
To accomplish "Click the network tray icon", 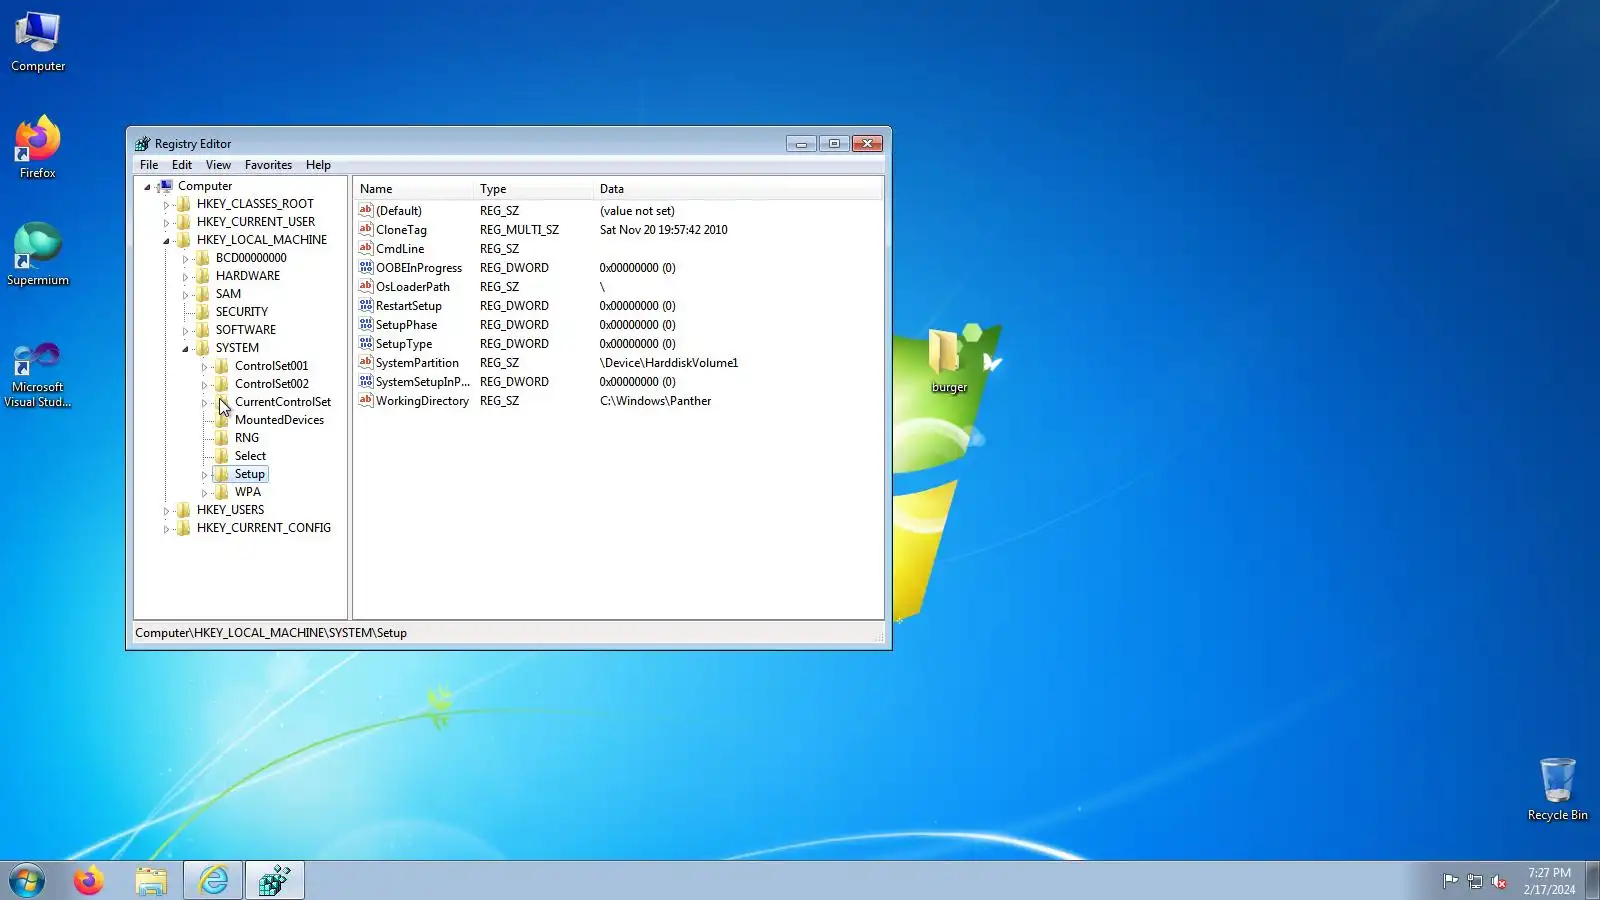I will click(x=1475, y=881).
